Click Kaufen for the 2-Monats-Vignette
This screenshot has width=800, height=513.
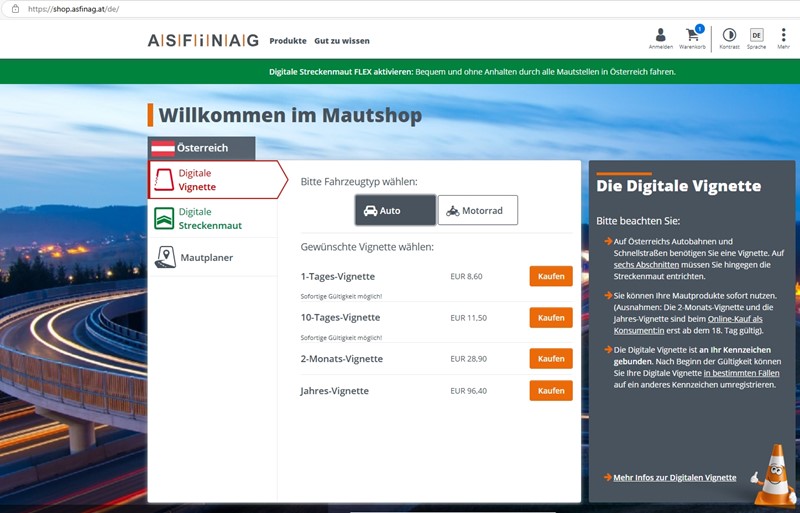[x=551, y=358]
